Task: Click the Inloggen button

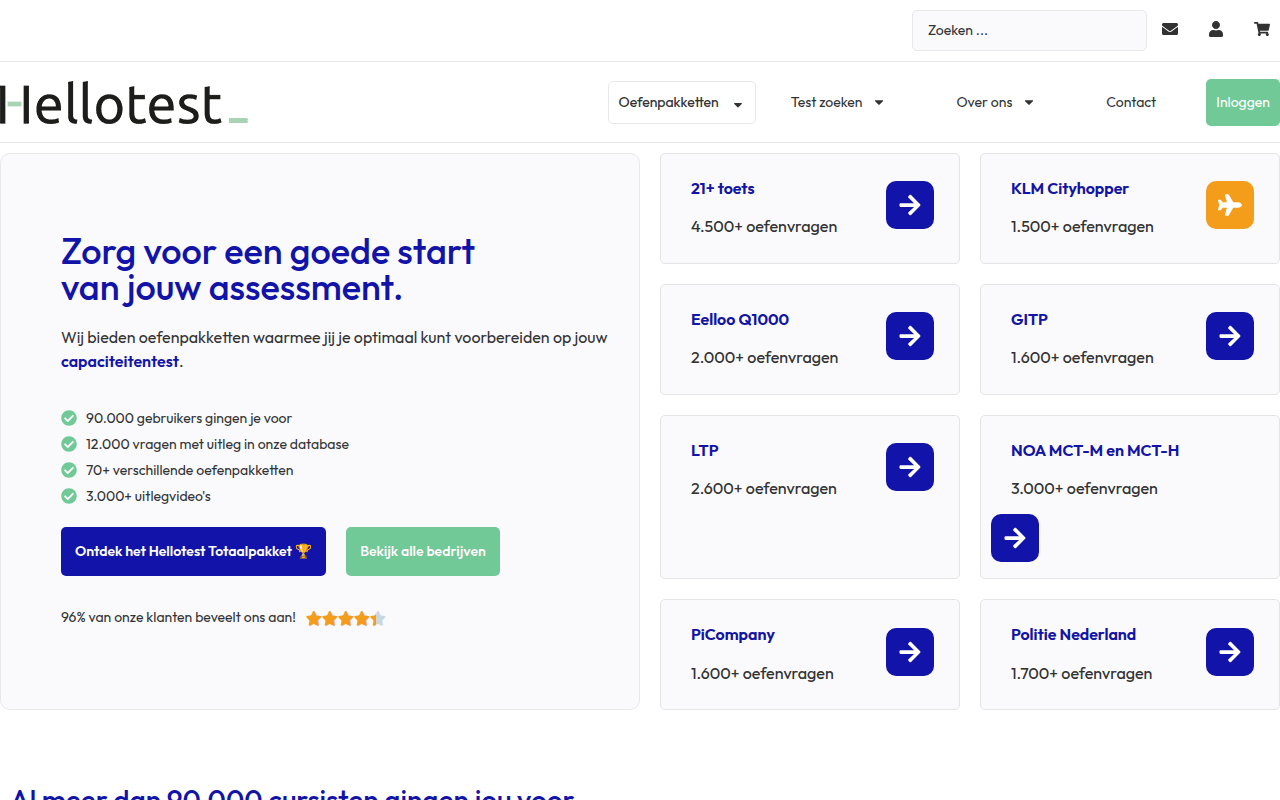Action: (1243, 102)
